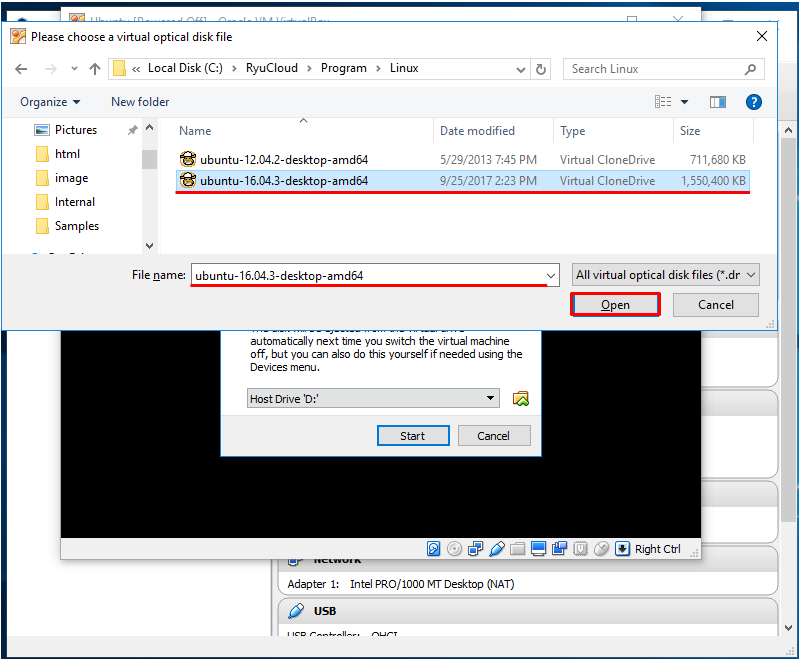The height and width of the screenshot is (659, 799).
Task: Click the search magnifier icon
Action: click(750, 69)
